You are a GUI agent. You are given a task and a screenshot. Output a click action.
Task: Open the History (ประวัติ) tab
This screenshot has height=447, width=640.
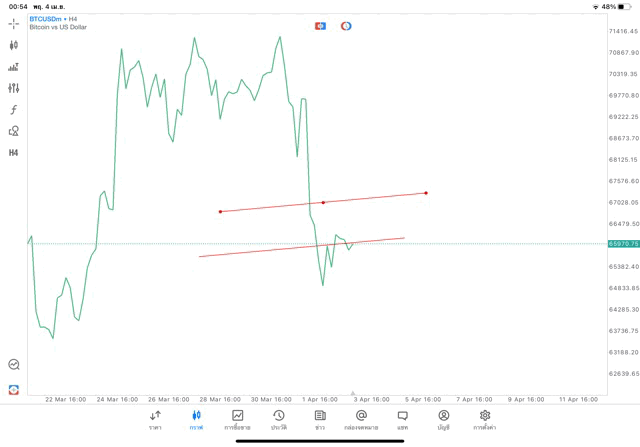tap(278, 419)
